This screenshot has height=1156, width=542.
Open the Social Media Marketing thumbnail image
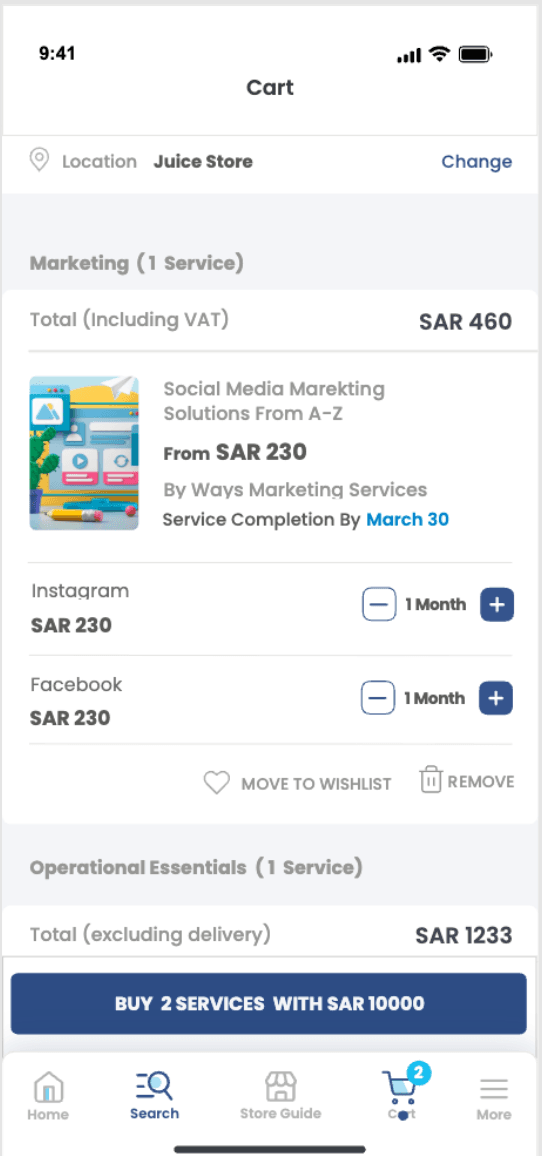click(x=84, y=453)
